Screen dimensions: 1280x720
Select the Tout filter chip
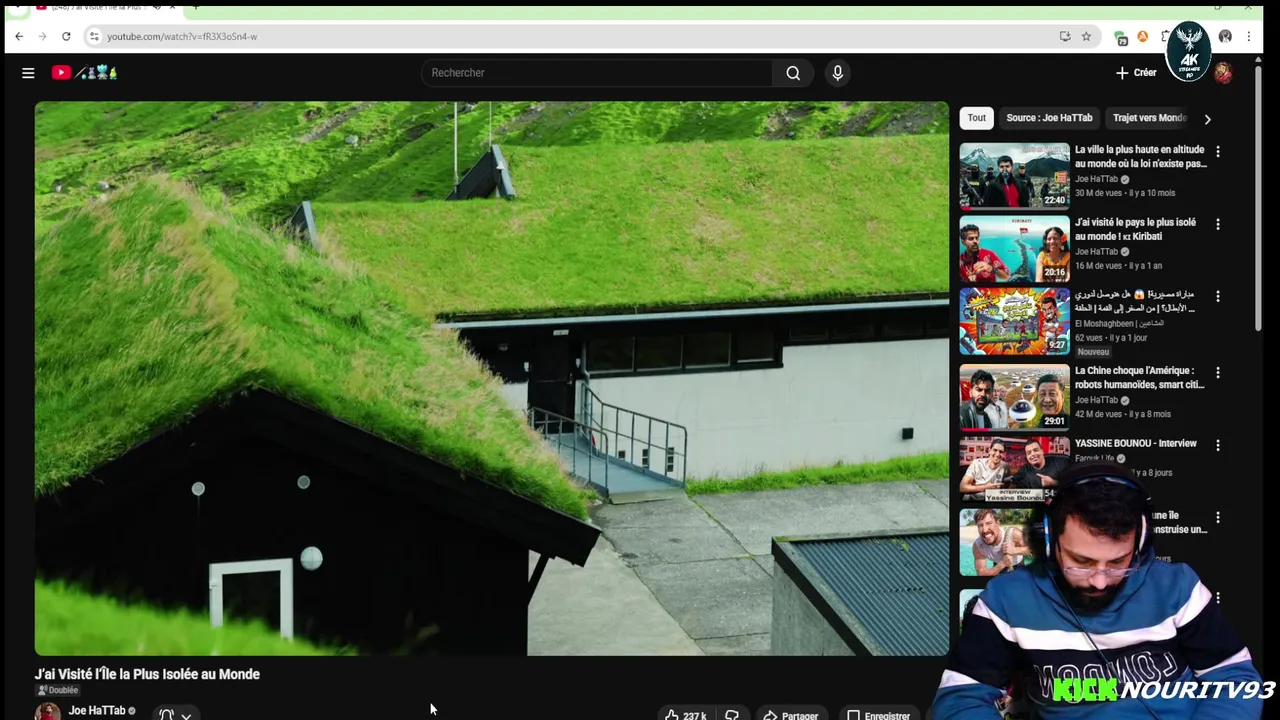(977, 118)
